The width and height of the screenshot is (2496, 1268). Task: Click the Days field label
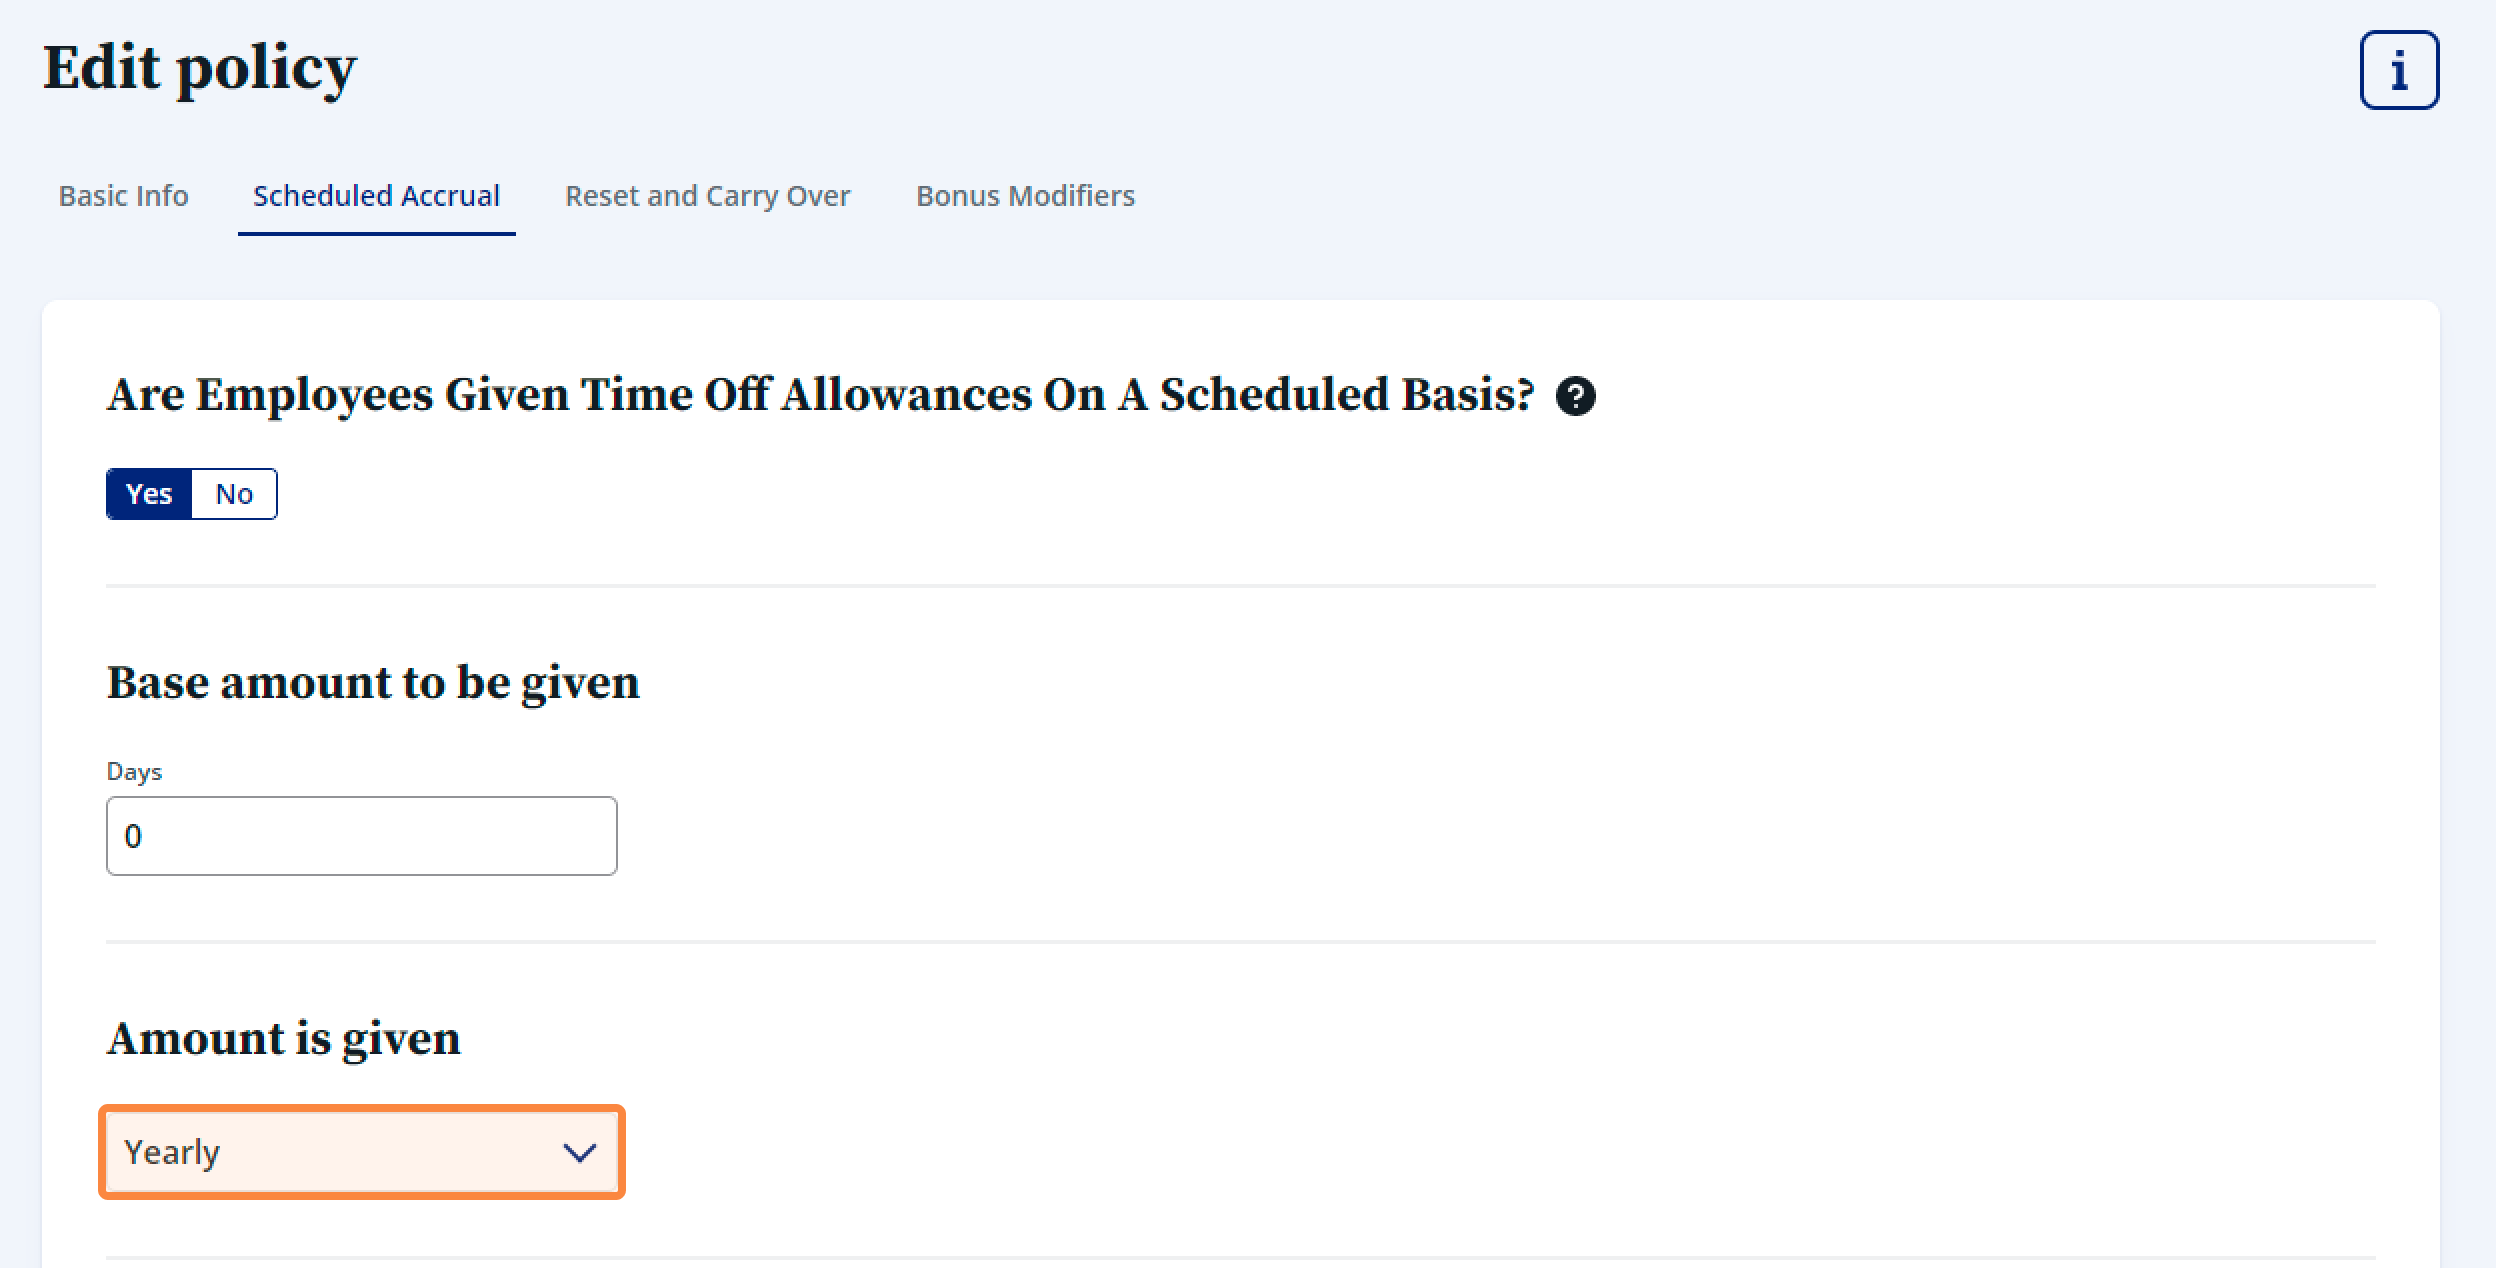point(134,772)
